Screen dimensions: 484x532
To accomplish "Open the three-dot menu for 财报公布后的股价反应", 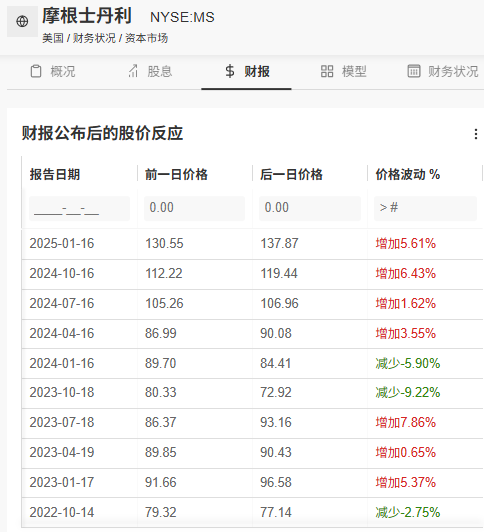I will point(476,134).
